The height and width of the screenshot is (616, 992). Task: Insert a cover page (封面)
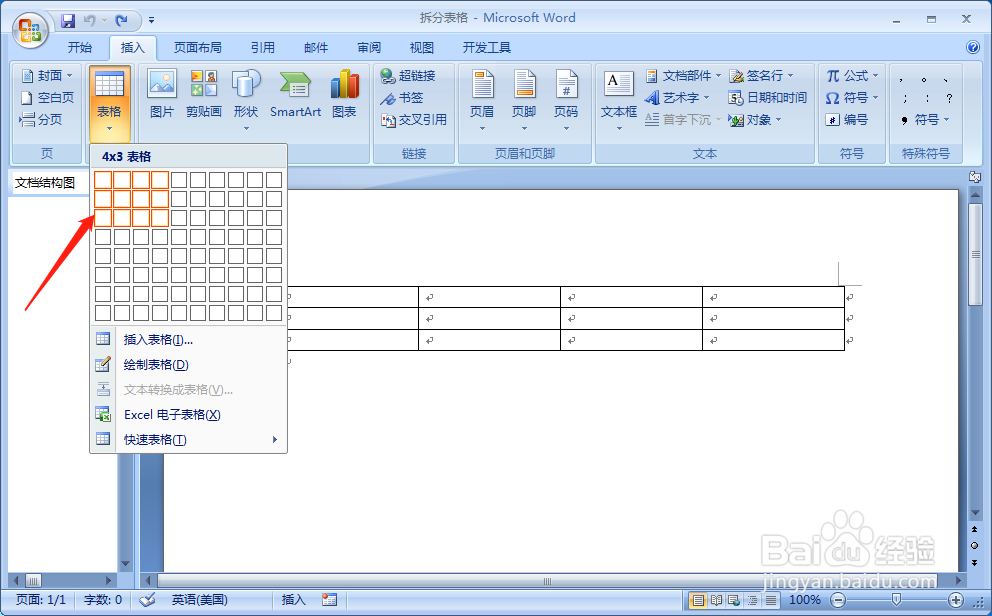coord(47,76)
